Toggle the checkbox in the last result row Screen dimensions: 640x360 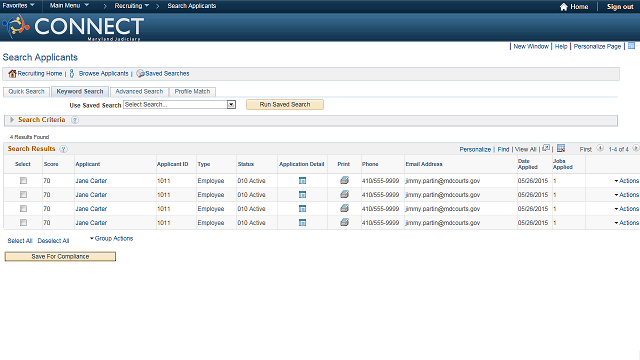(x=23, y=222)
